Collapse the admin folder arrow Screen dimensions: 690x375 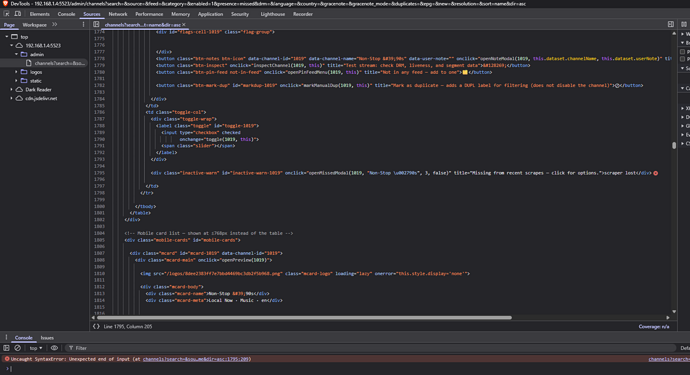point(17,54)
